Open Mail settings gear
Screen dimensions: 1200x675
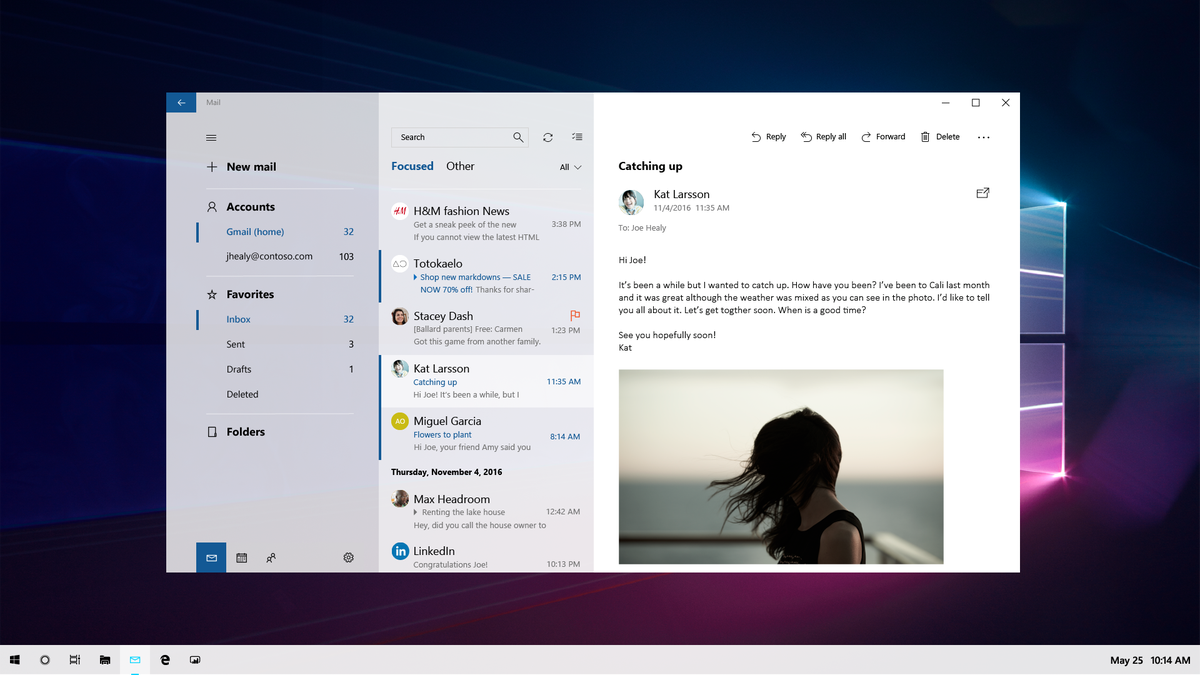[x=348, y=558]
